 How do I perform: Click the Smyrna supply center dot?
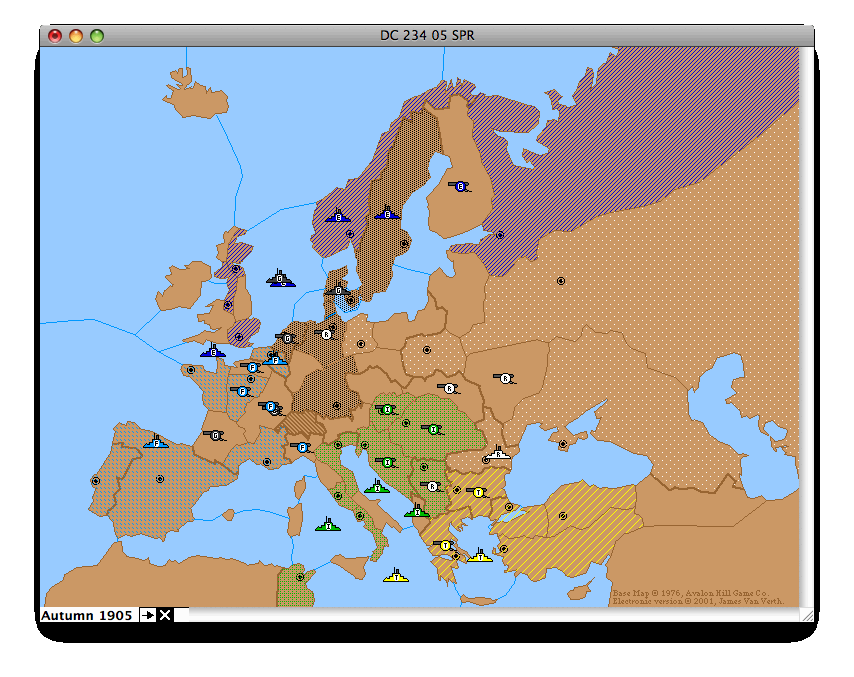tap(504, 548)
